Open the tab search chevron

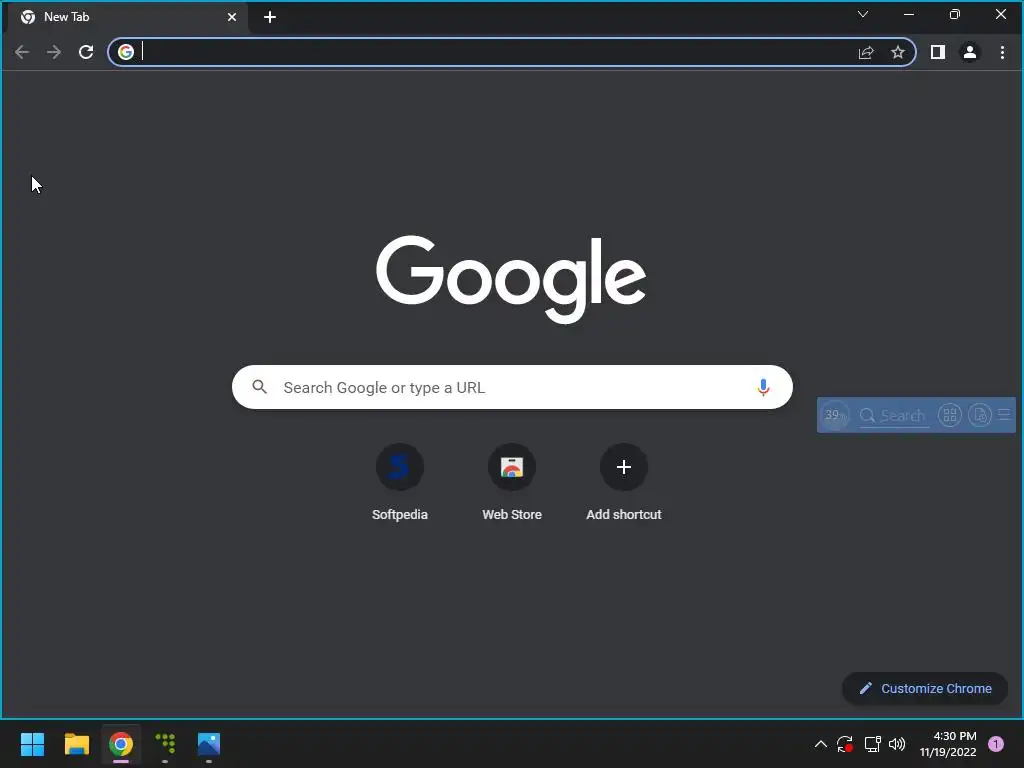click(x=863, y=14)
